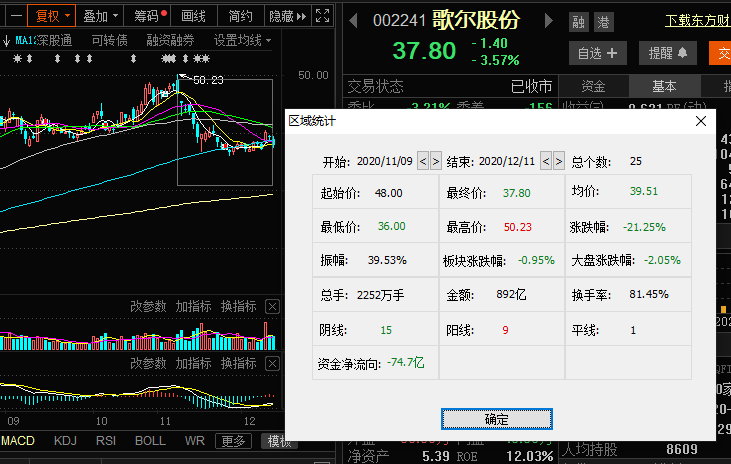Screen dimensions: 731x464
Task: Click the 融资融券 label
Action: (170, 41)
